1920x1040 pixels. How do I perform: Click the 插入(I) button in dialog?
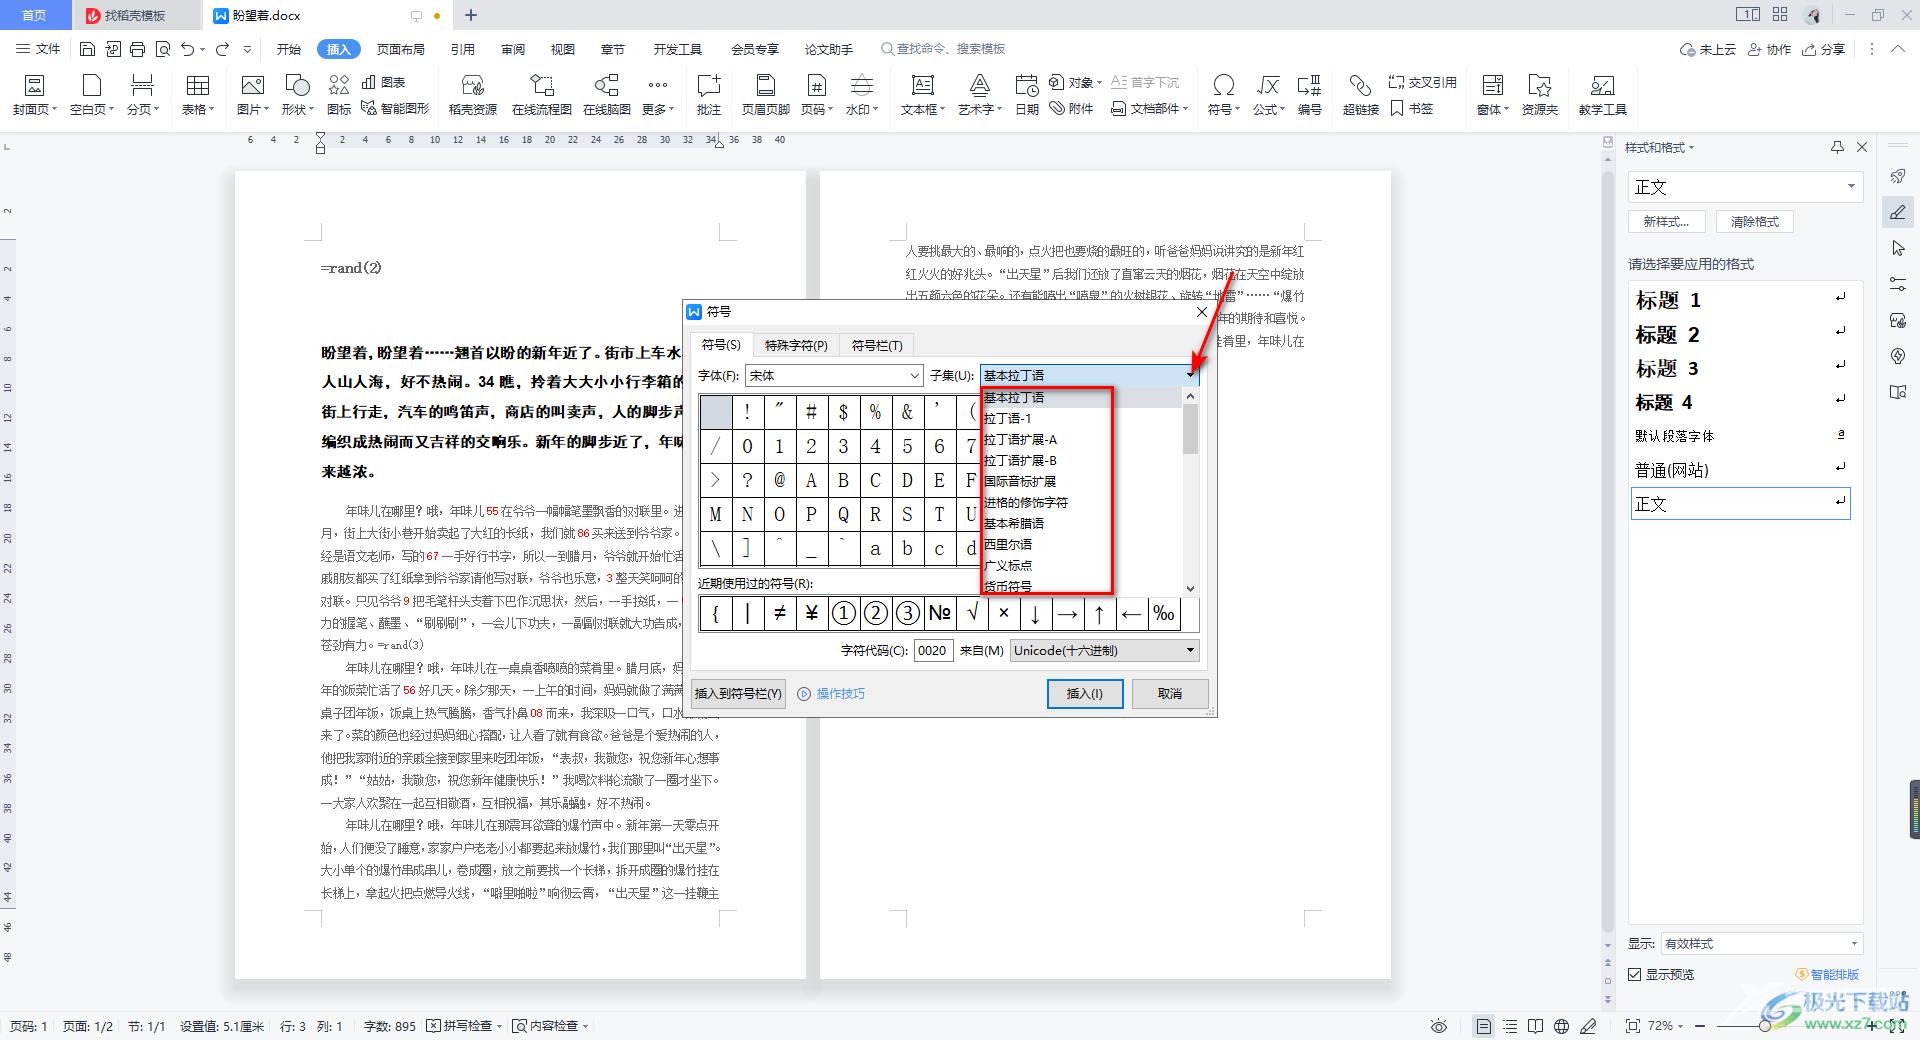coord(1085,693)
